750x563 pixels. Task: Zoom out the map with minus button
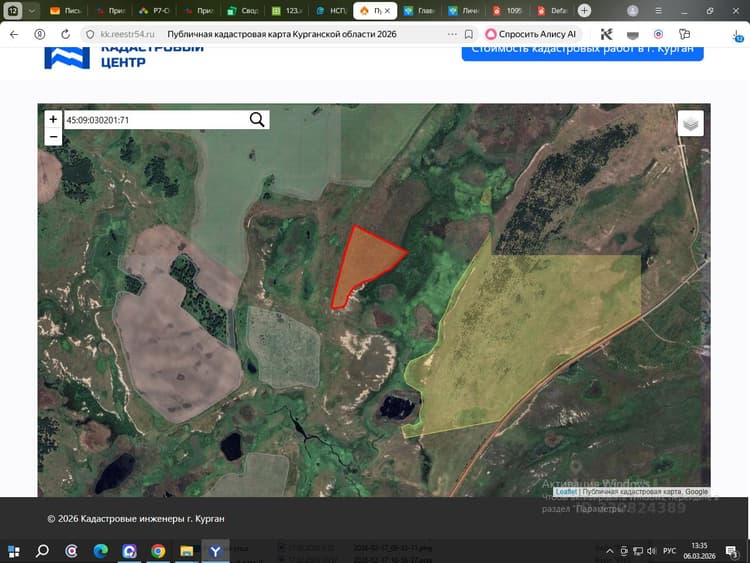53,137
